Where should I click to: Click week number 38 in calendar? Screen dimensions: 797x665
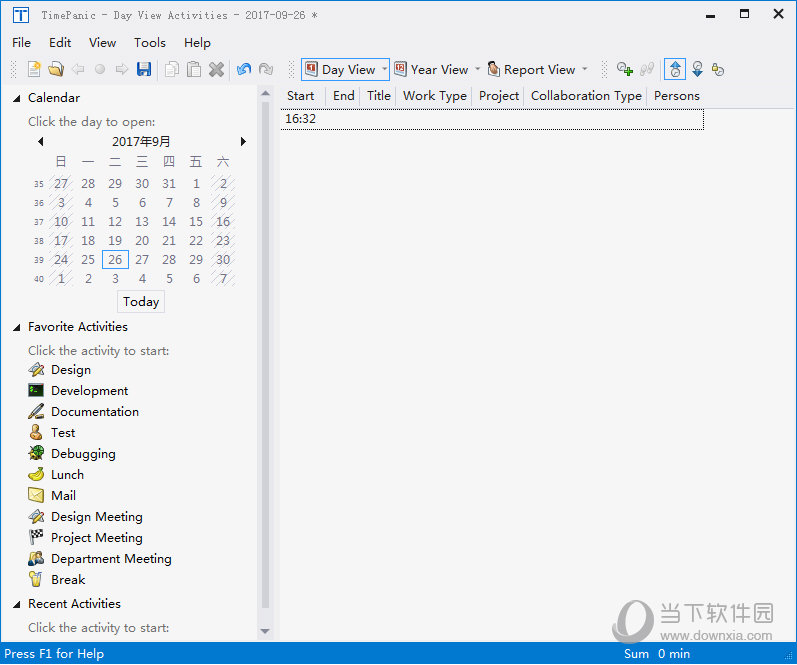pyautogui.click(x=39, y=241)
